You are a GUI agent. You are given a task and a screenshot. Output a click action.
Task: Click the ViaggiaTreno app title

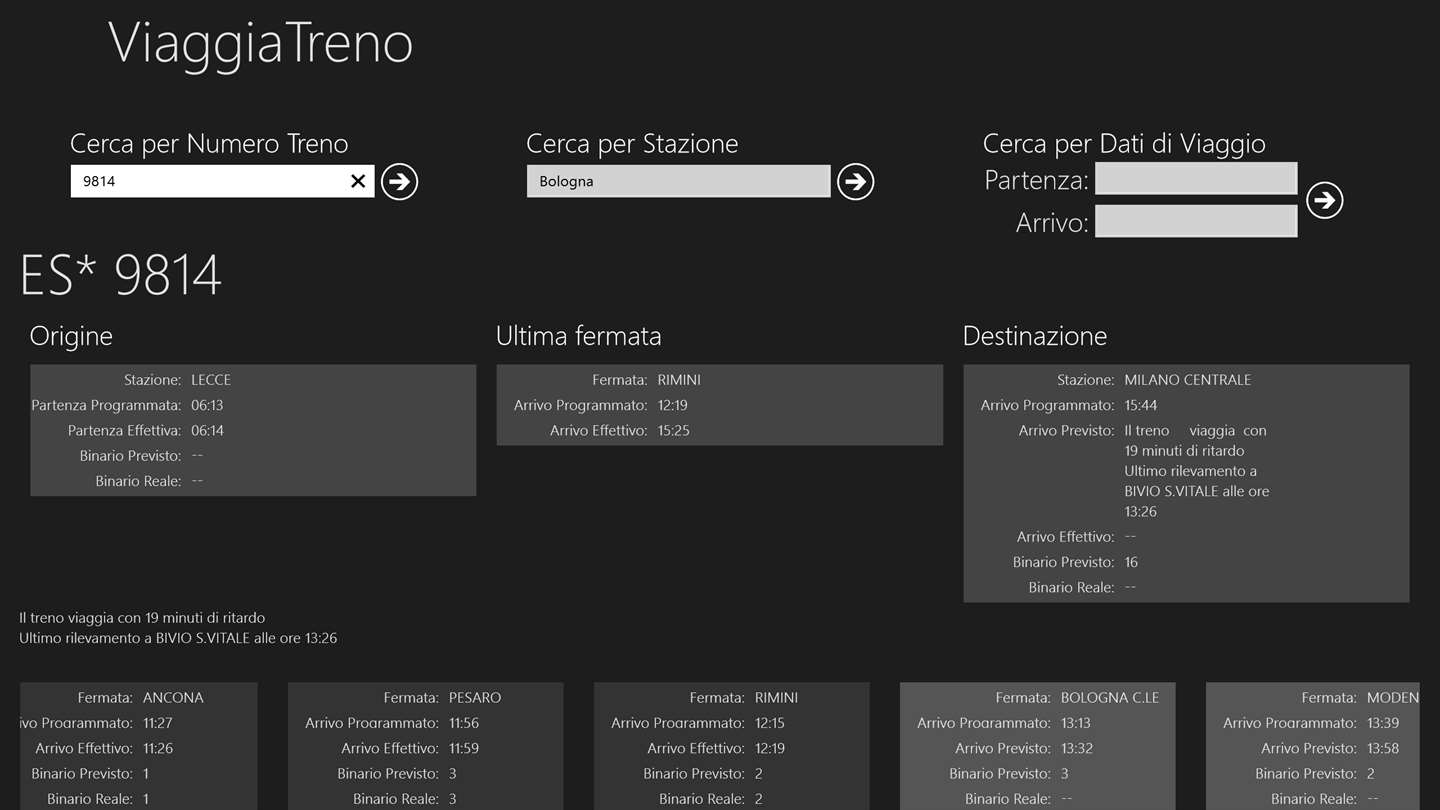[x=260, y=43]
